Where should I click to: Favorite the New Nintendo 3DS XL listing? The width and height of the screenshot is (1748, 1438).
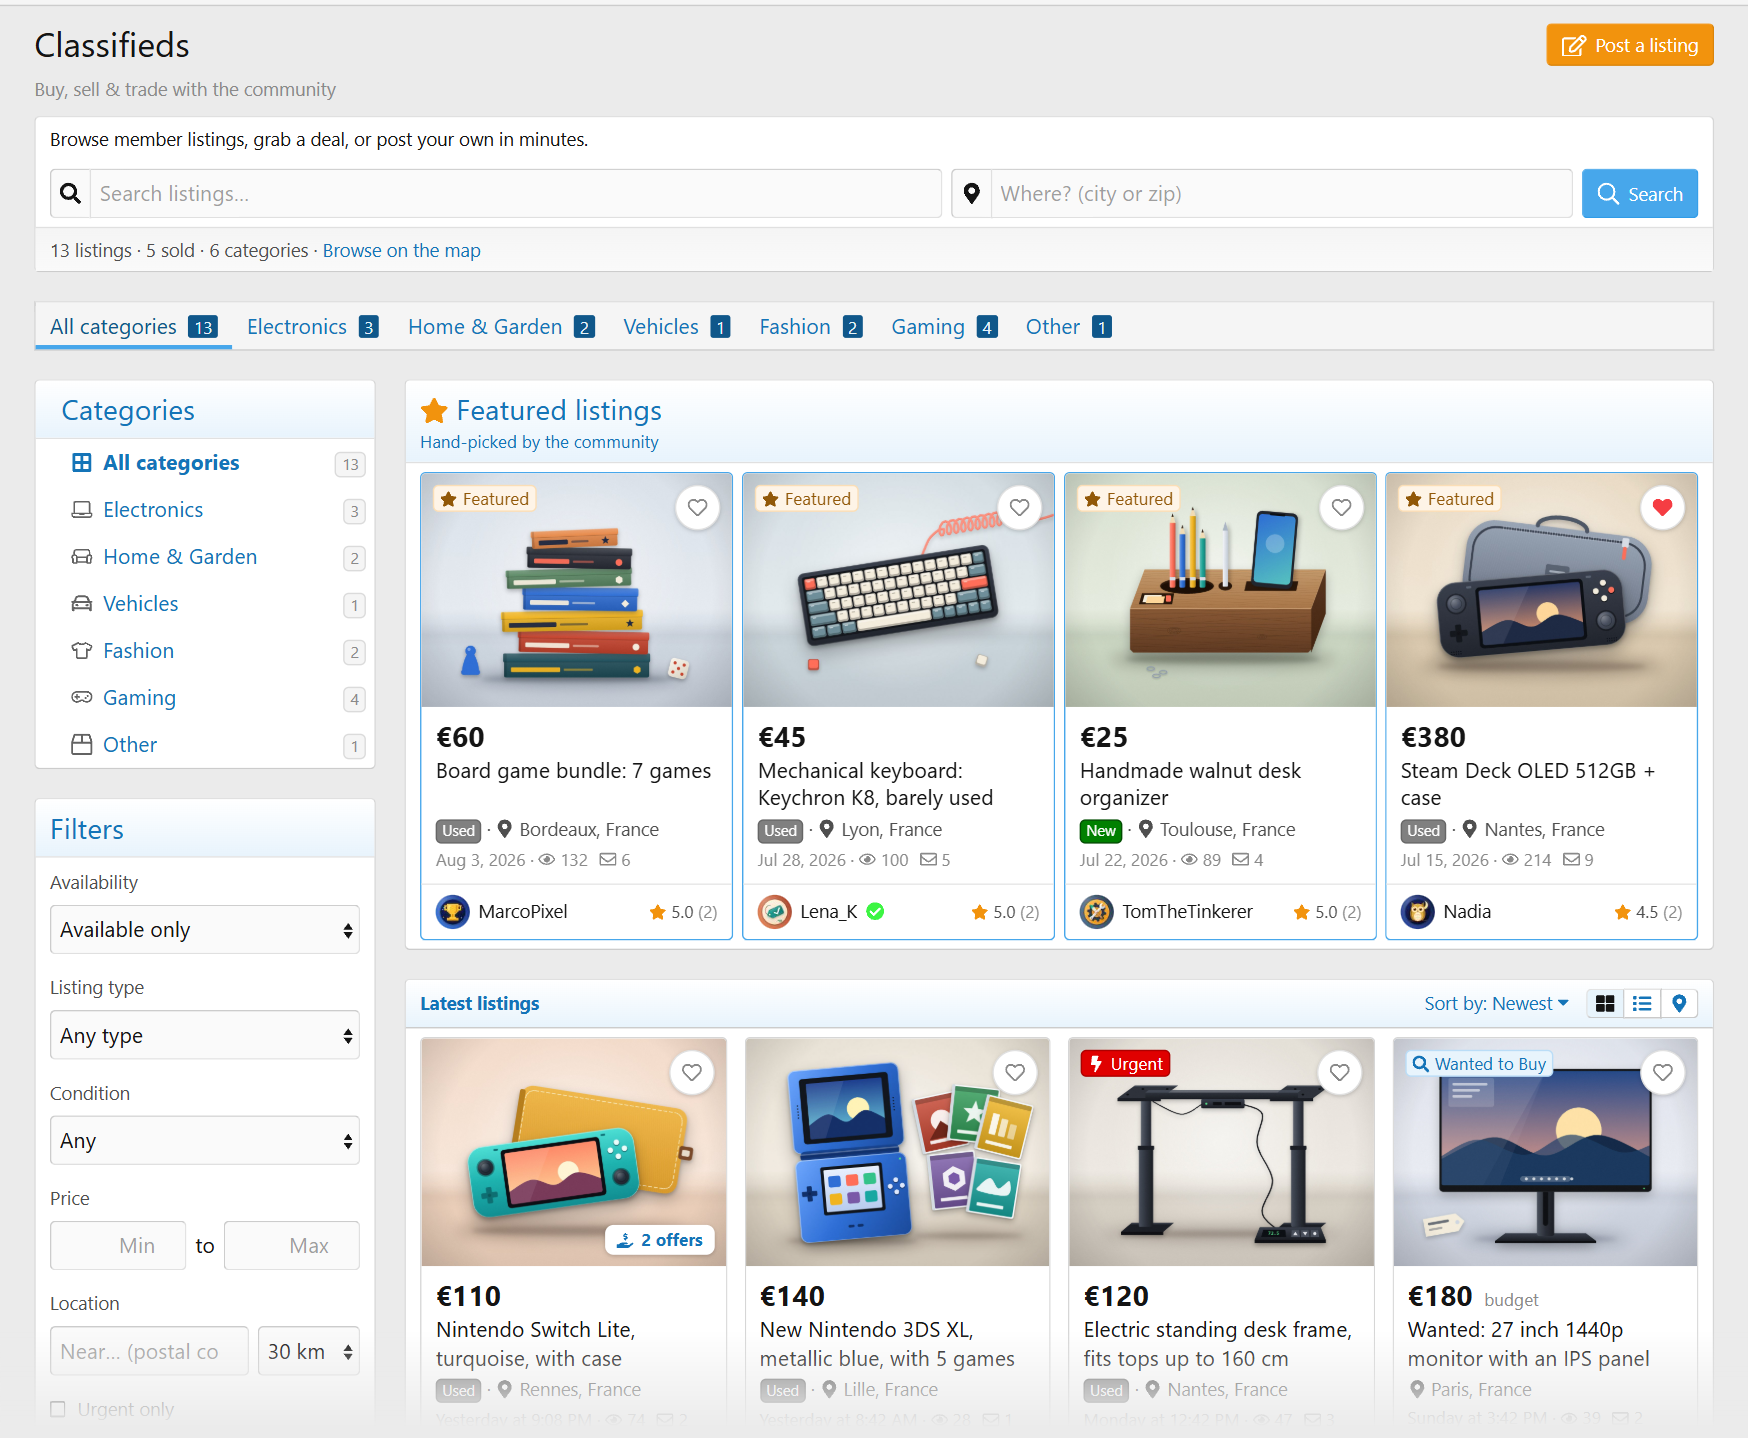(x=1015, y=1072)
